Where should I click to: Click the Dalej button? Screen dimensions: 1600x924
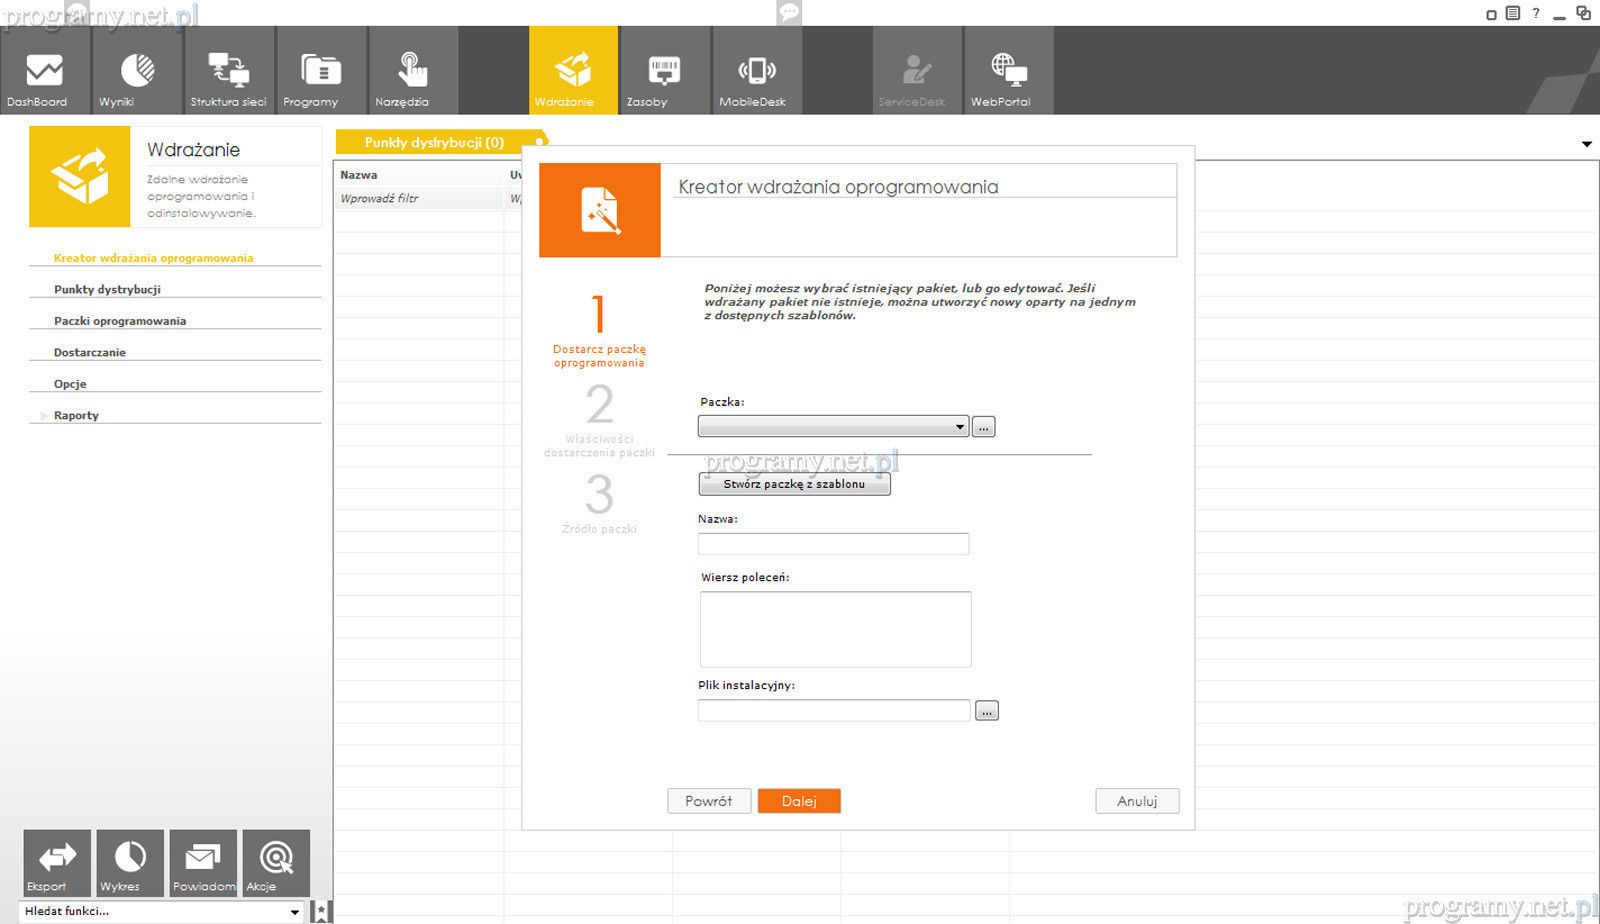tap(798, 801)
